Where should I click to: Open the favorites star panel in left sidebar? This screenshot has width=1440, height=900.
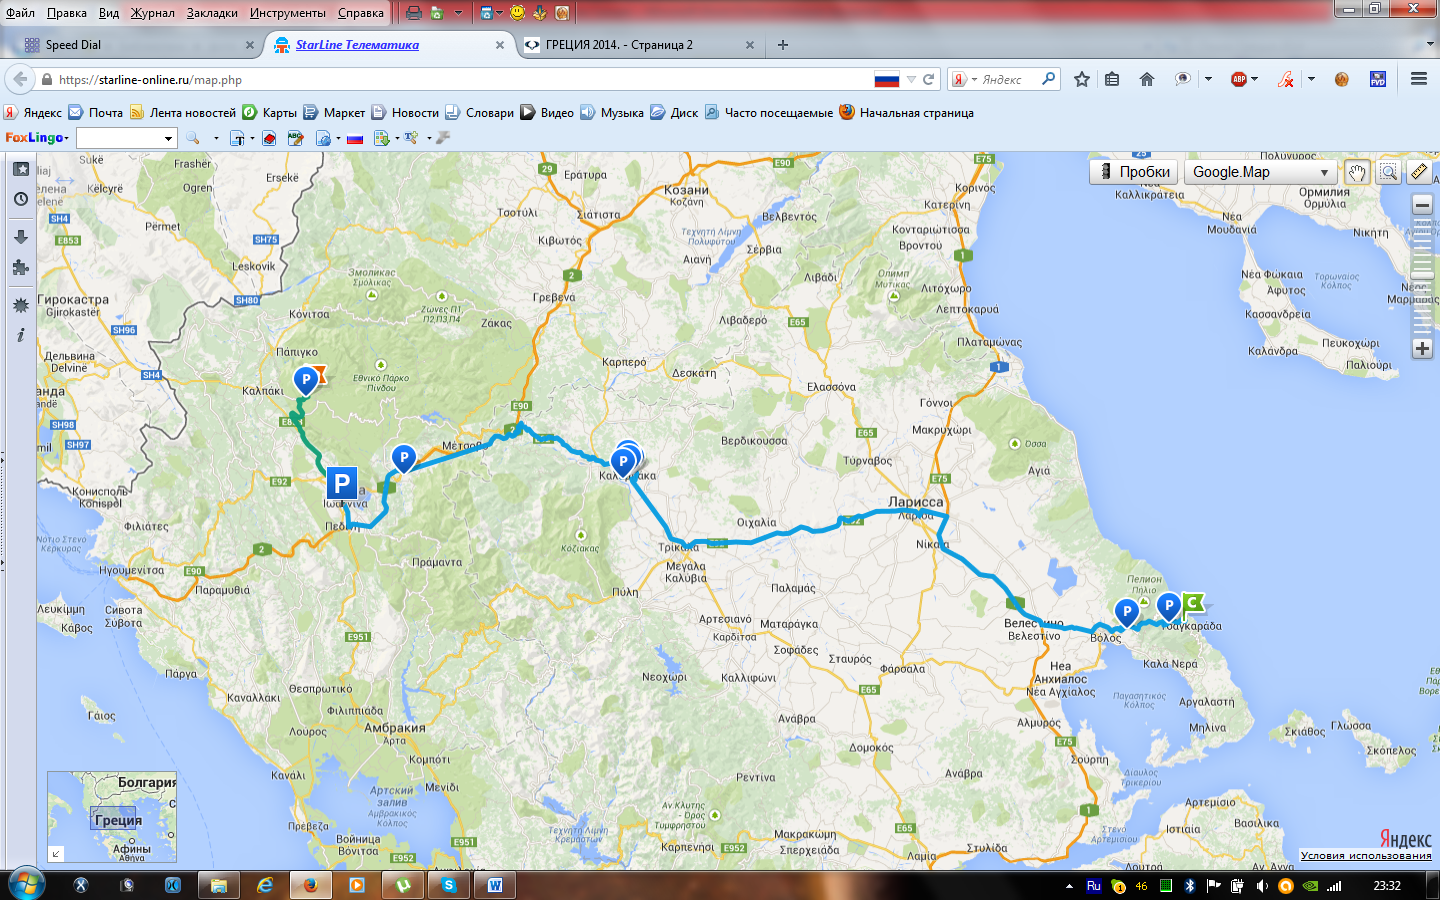(x=21, y=169)
